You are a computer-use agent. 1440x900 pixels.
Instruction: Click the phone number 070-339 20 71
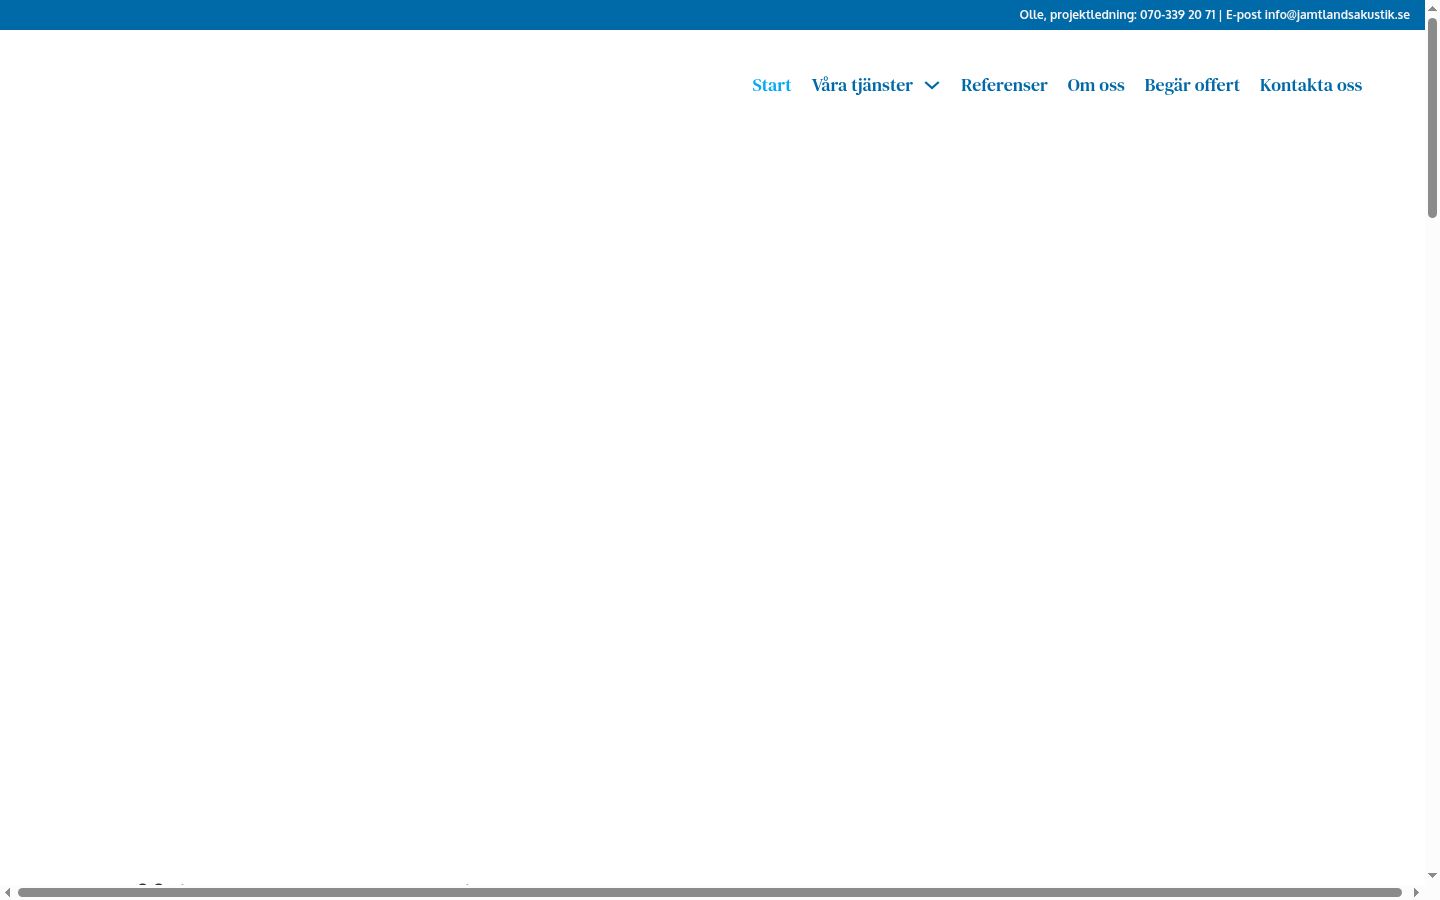coord(1178,15)
